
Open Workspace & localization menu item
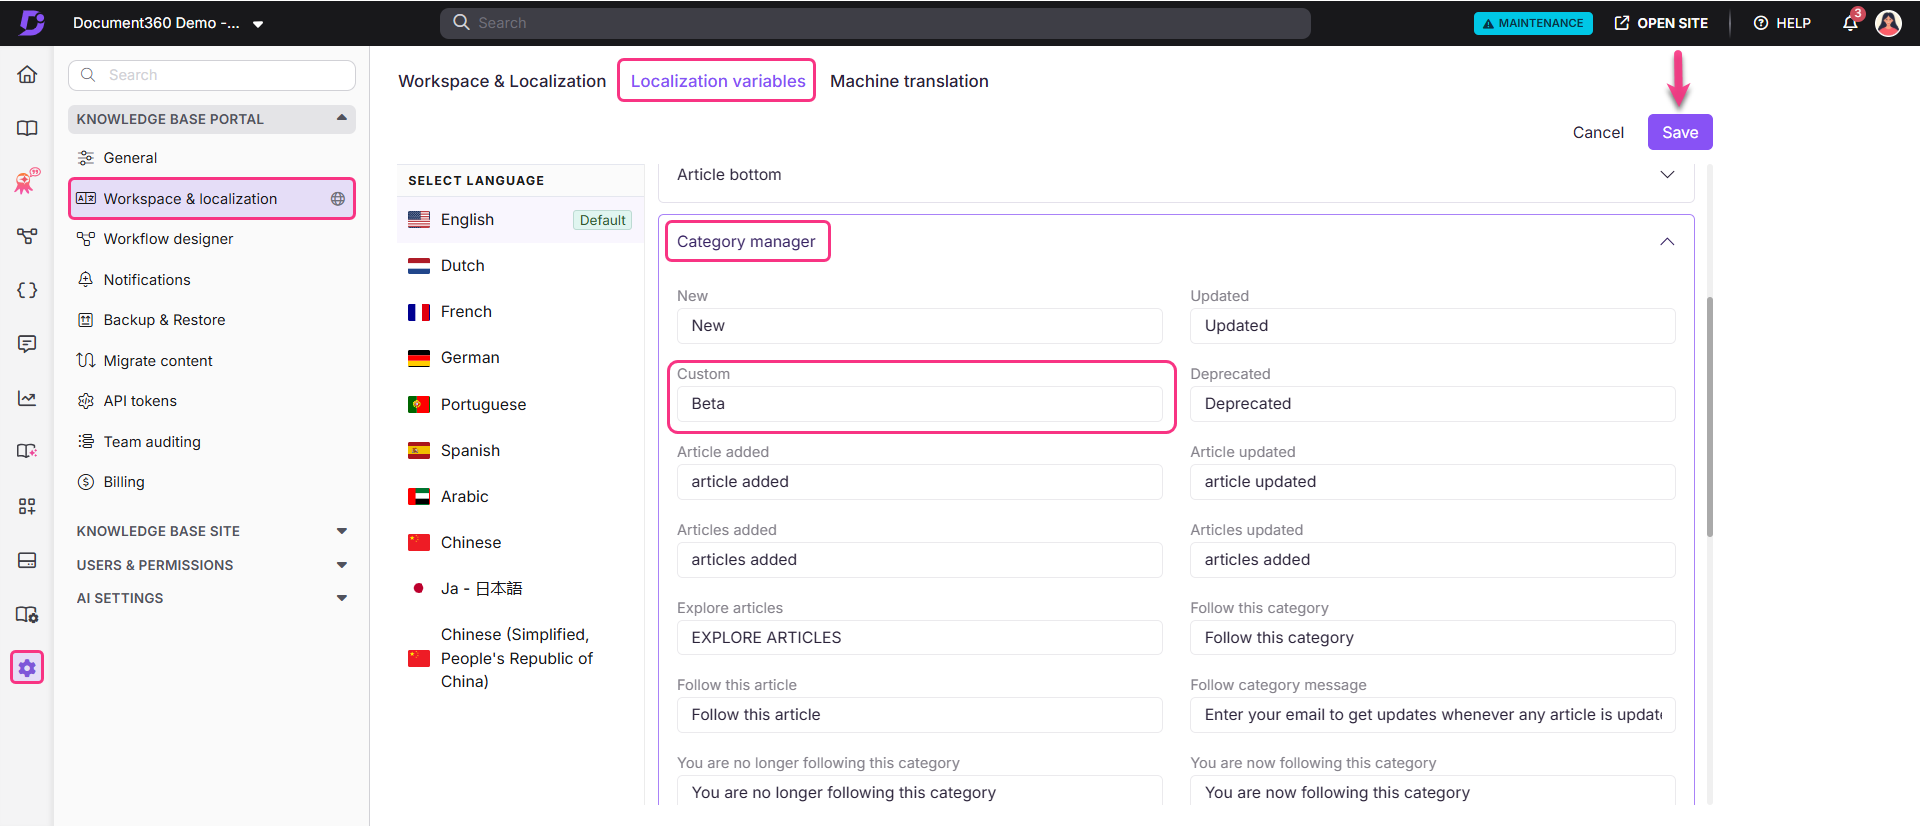point(212,199)
